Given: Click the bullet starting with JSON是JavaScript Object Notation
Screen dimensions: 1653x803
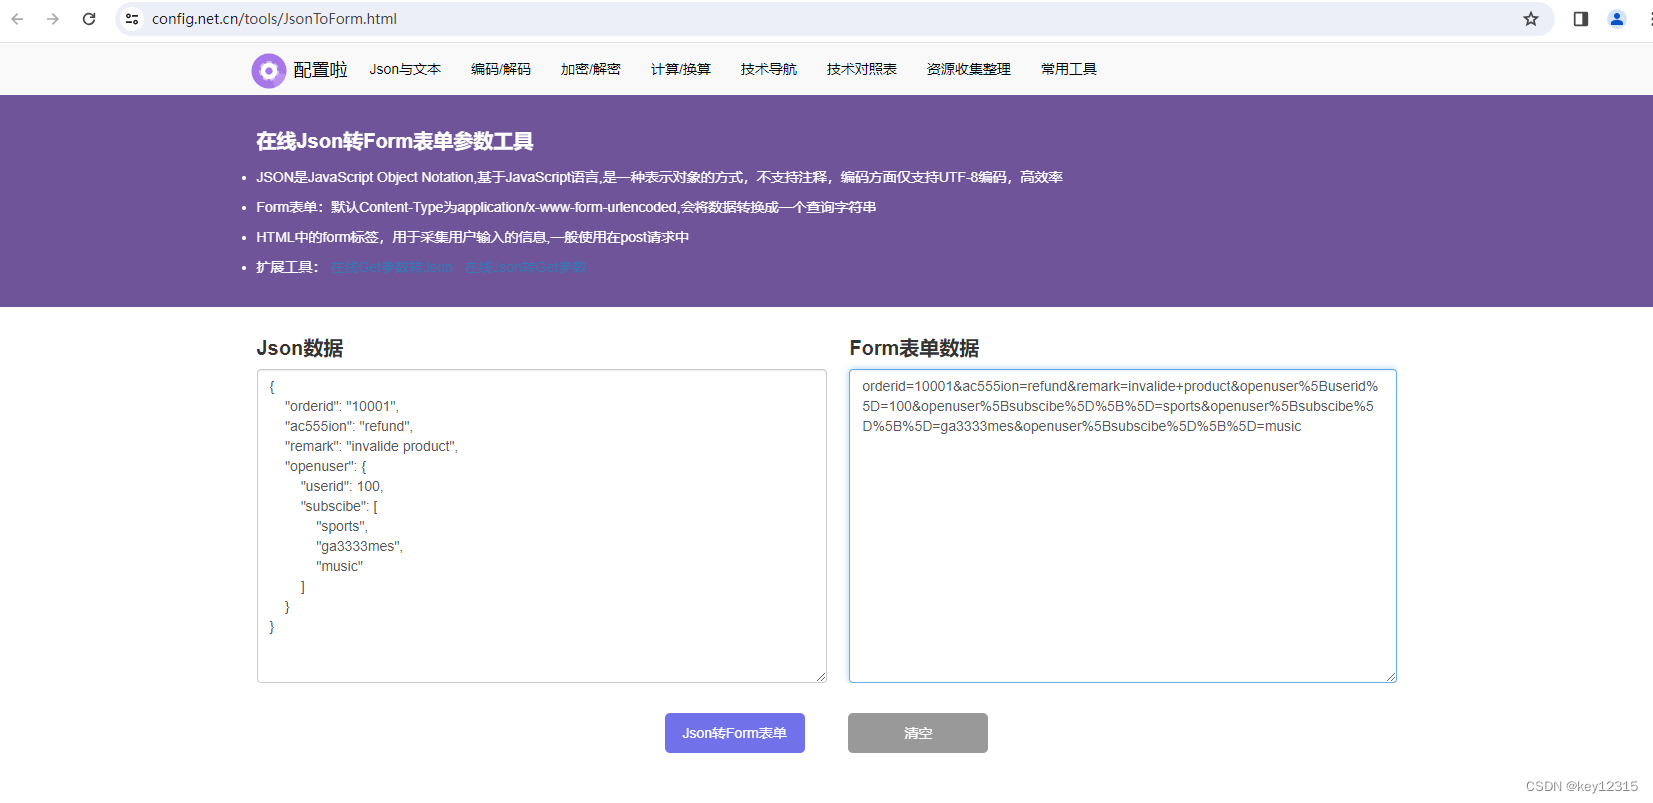Looking at the screenshot, I should tap(659, 177).
